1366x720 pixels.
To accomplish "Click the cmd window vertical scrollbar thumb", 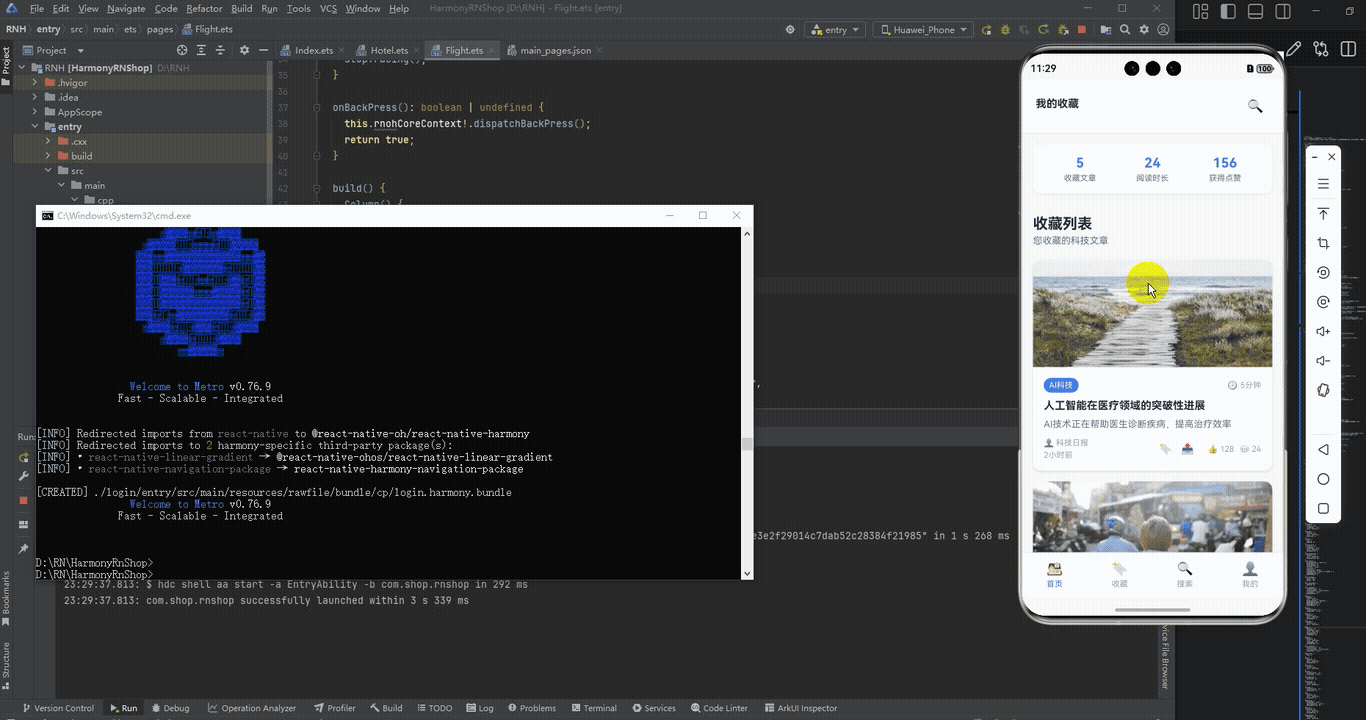I will [x=746, y=445].
